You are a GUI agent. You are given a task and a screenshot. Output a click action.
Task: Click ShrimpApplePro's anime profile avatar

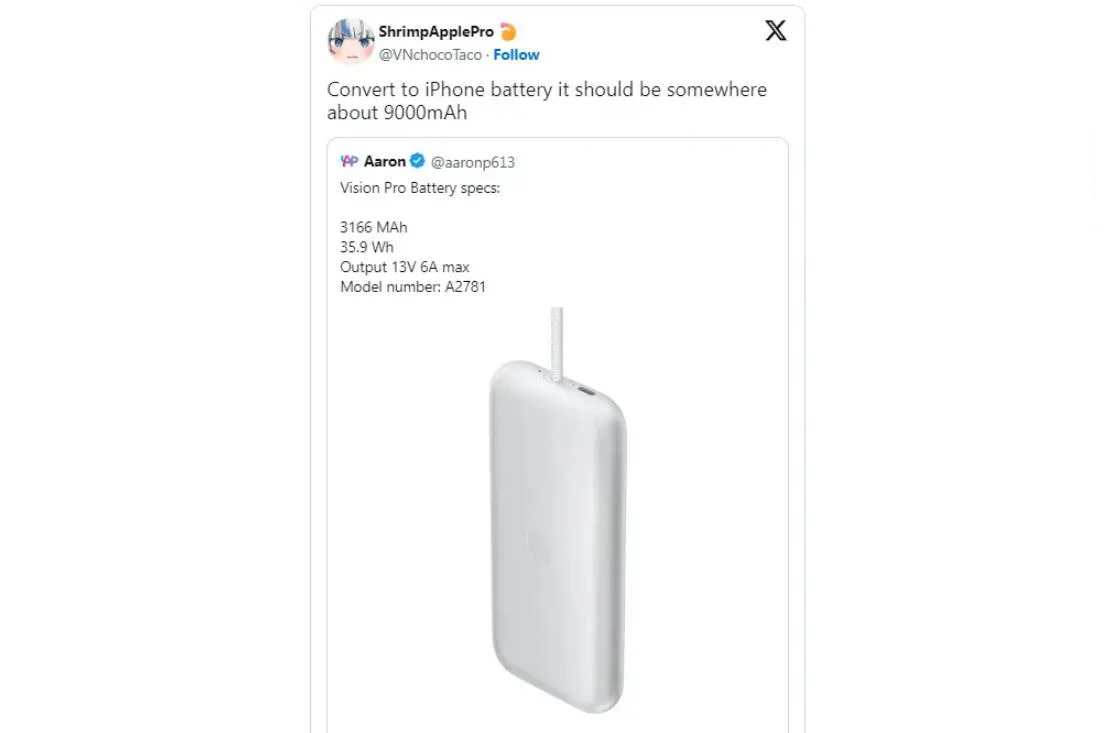click(350, 41)
